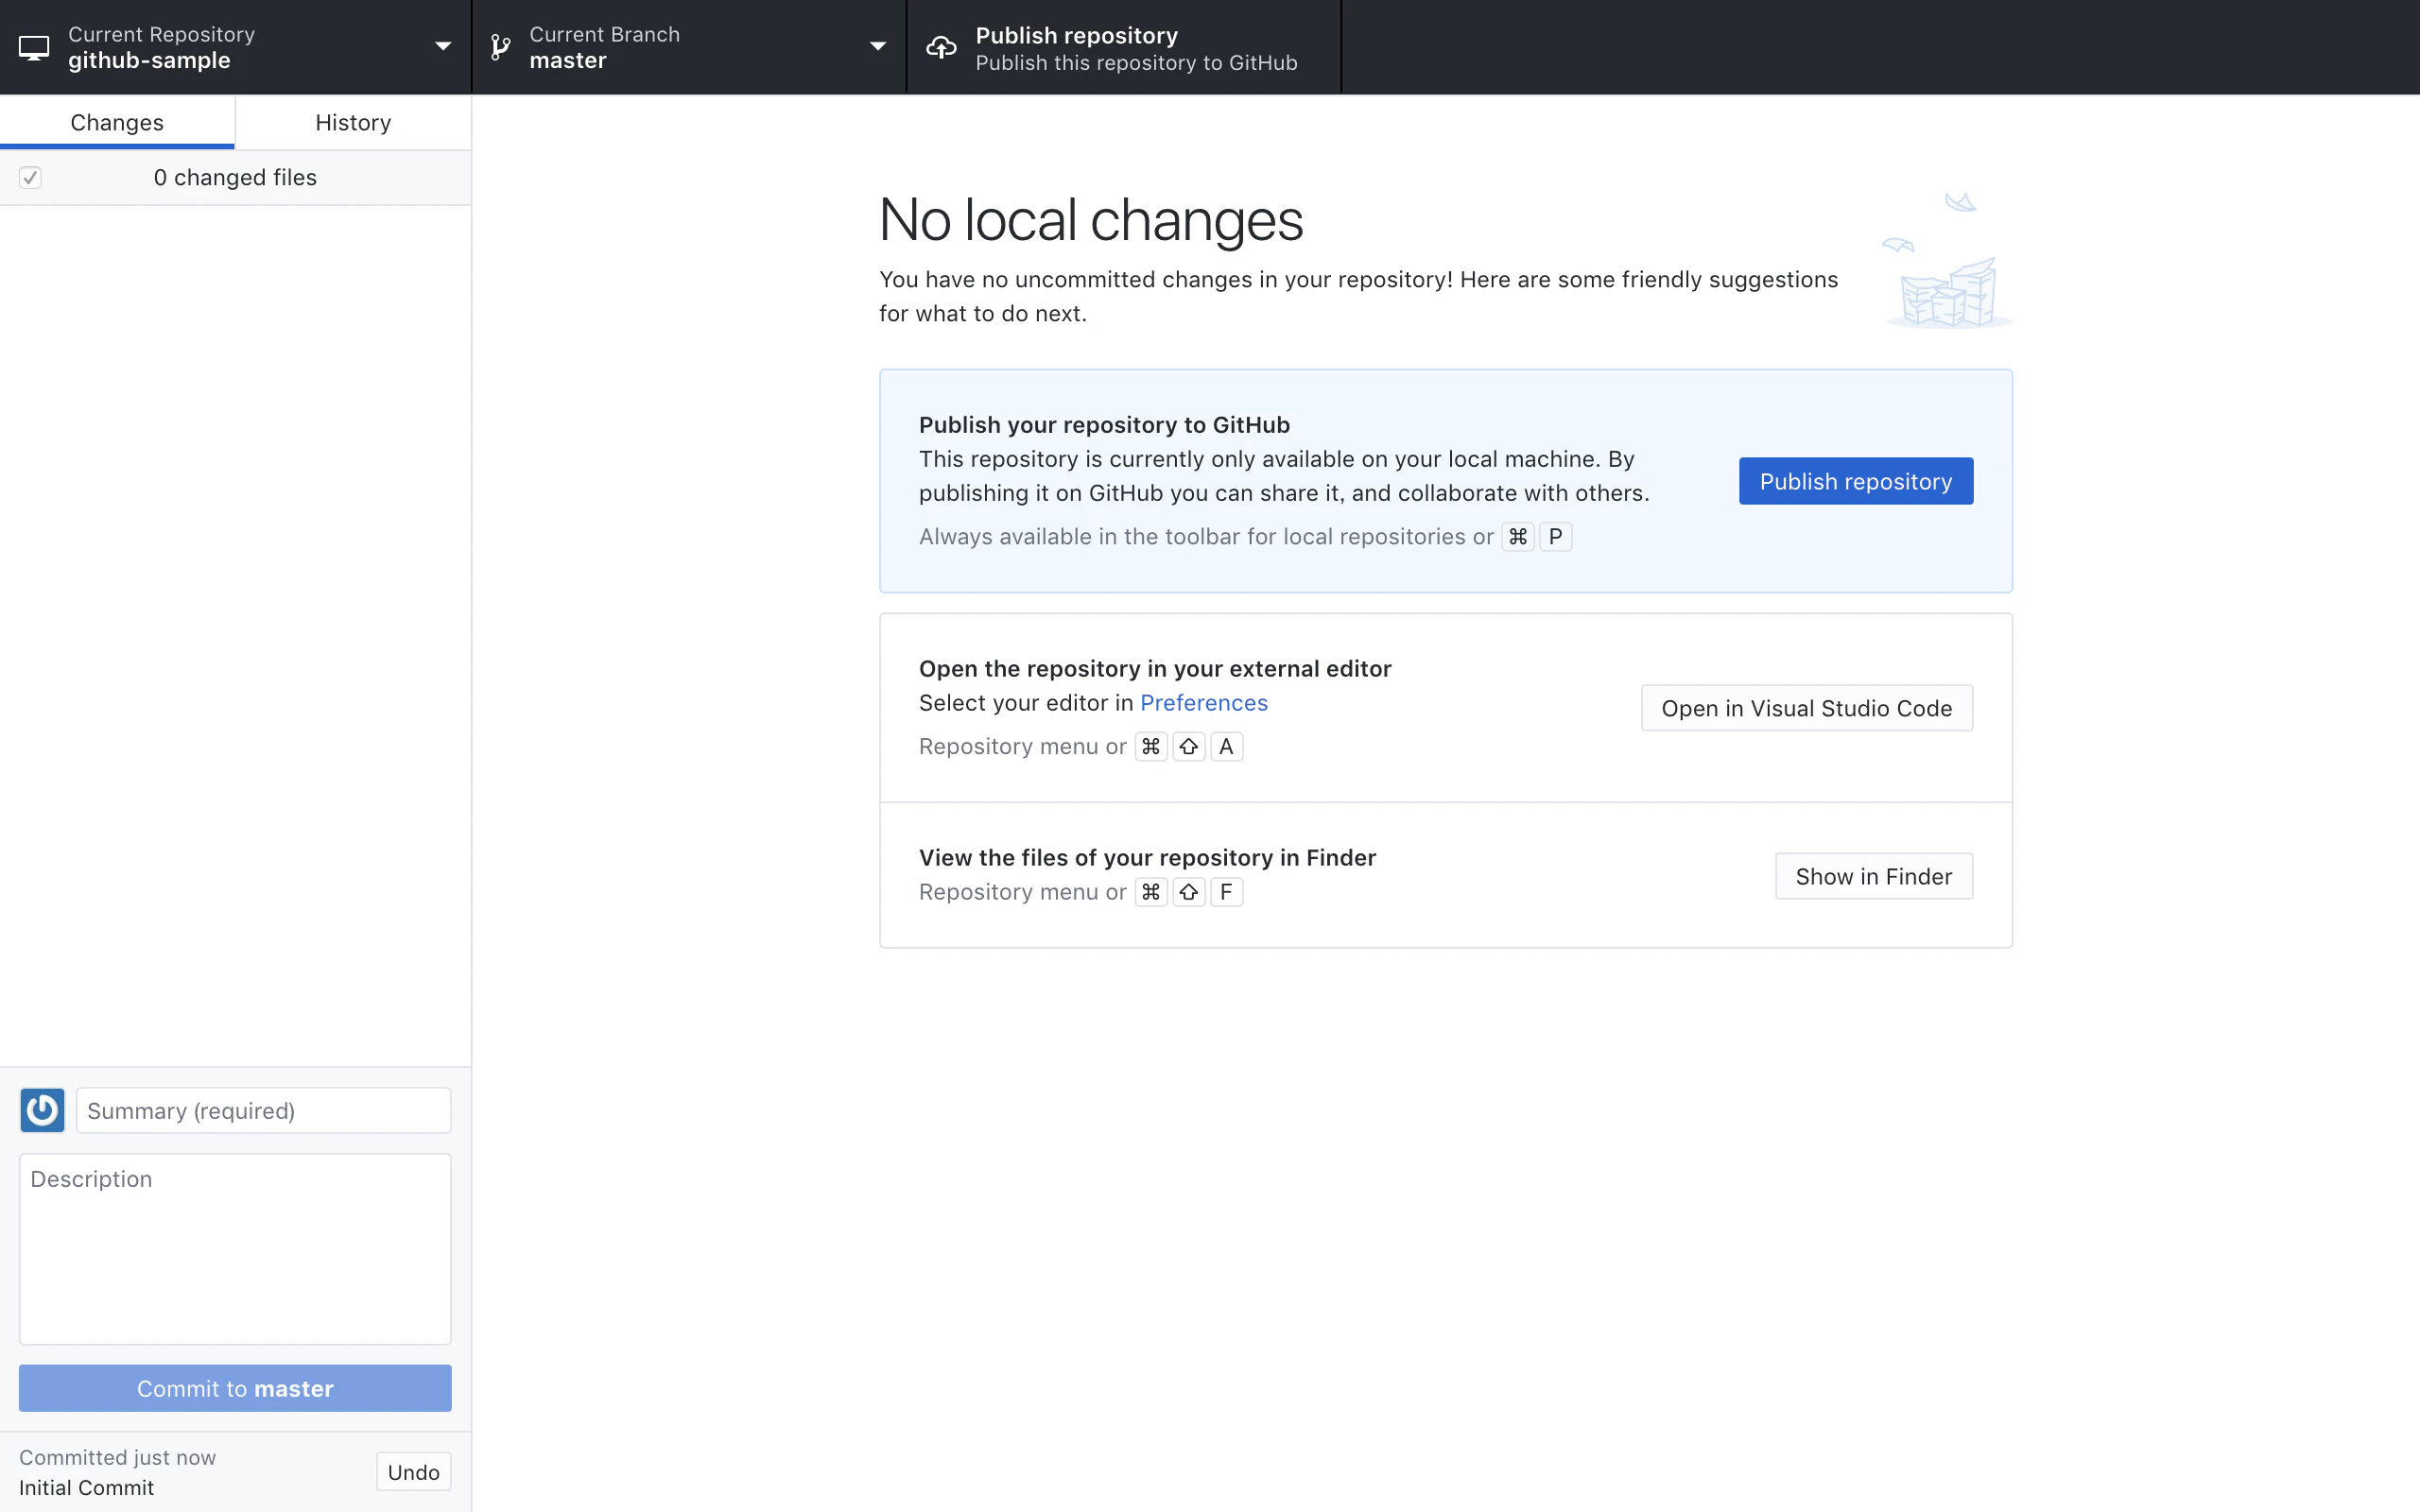Viewport: 2420px width, 1512px height.
Task: Click the user avatar beside Summary
Action: coord(42,1110)
